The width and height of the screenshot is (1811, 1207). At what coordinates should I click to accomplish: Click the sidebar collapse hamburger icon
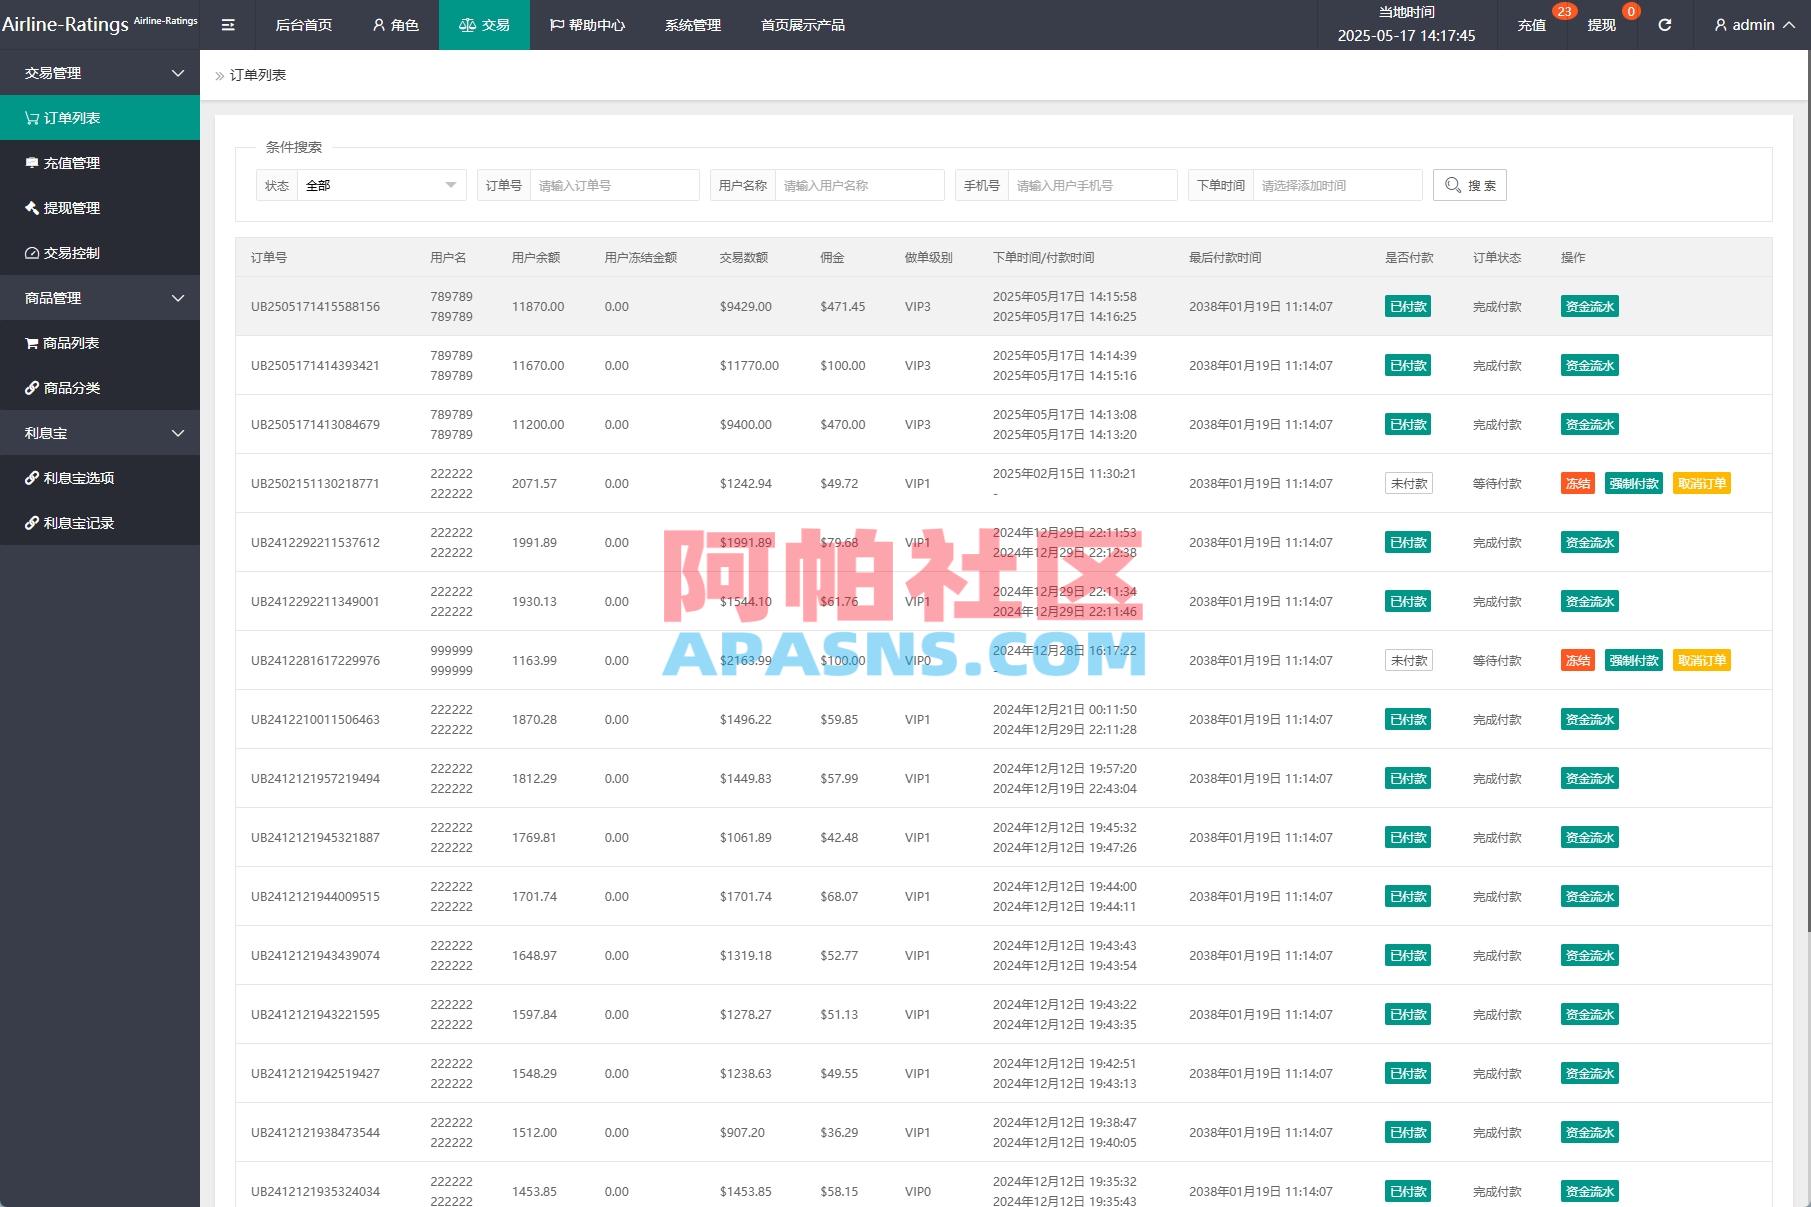(227, 24)
